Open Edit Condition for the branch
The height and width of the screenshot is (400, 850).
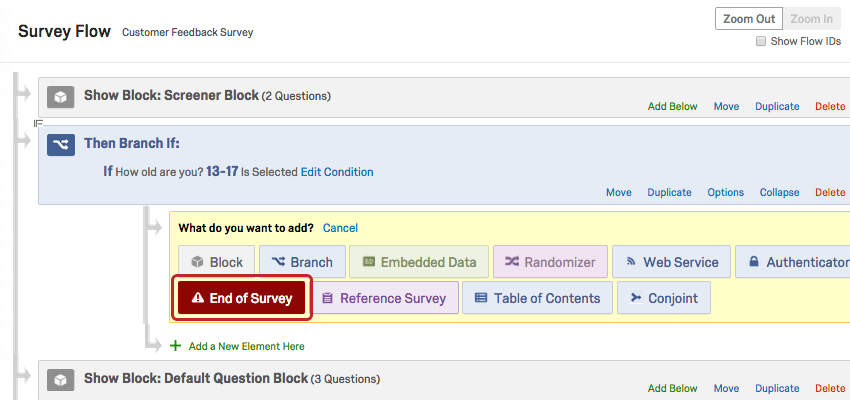[337, 172]
